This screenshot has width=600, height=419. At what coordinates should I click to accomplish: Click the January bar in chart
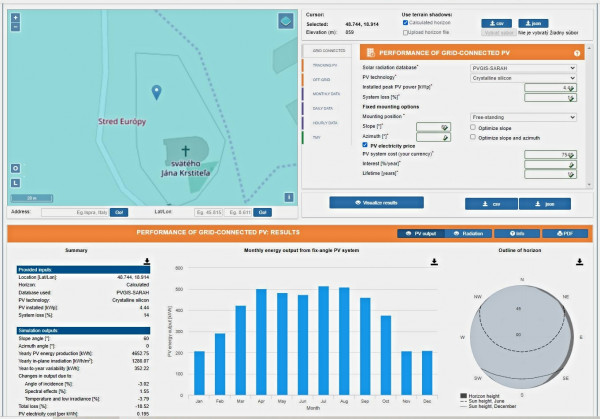[x=199, y=373]
